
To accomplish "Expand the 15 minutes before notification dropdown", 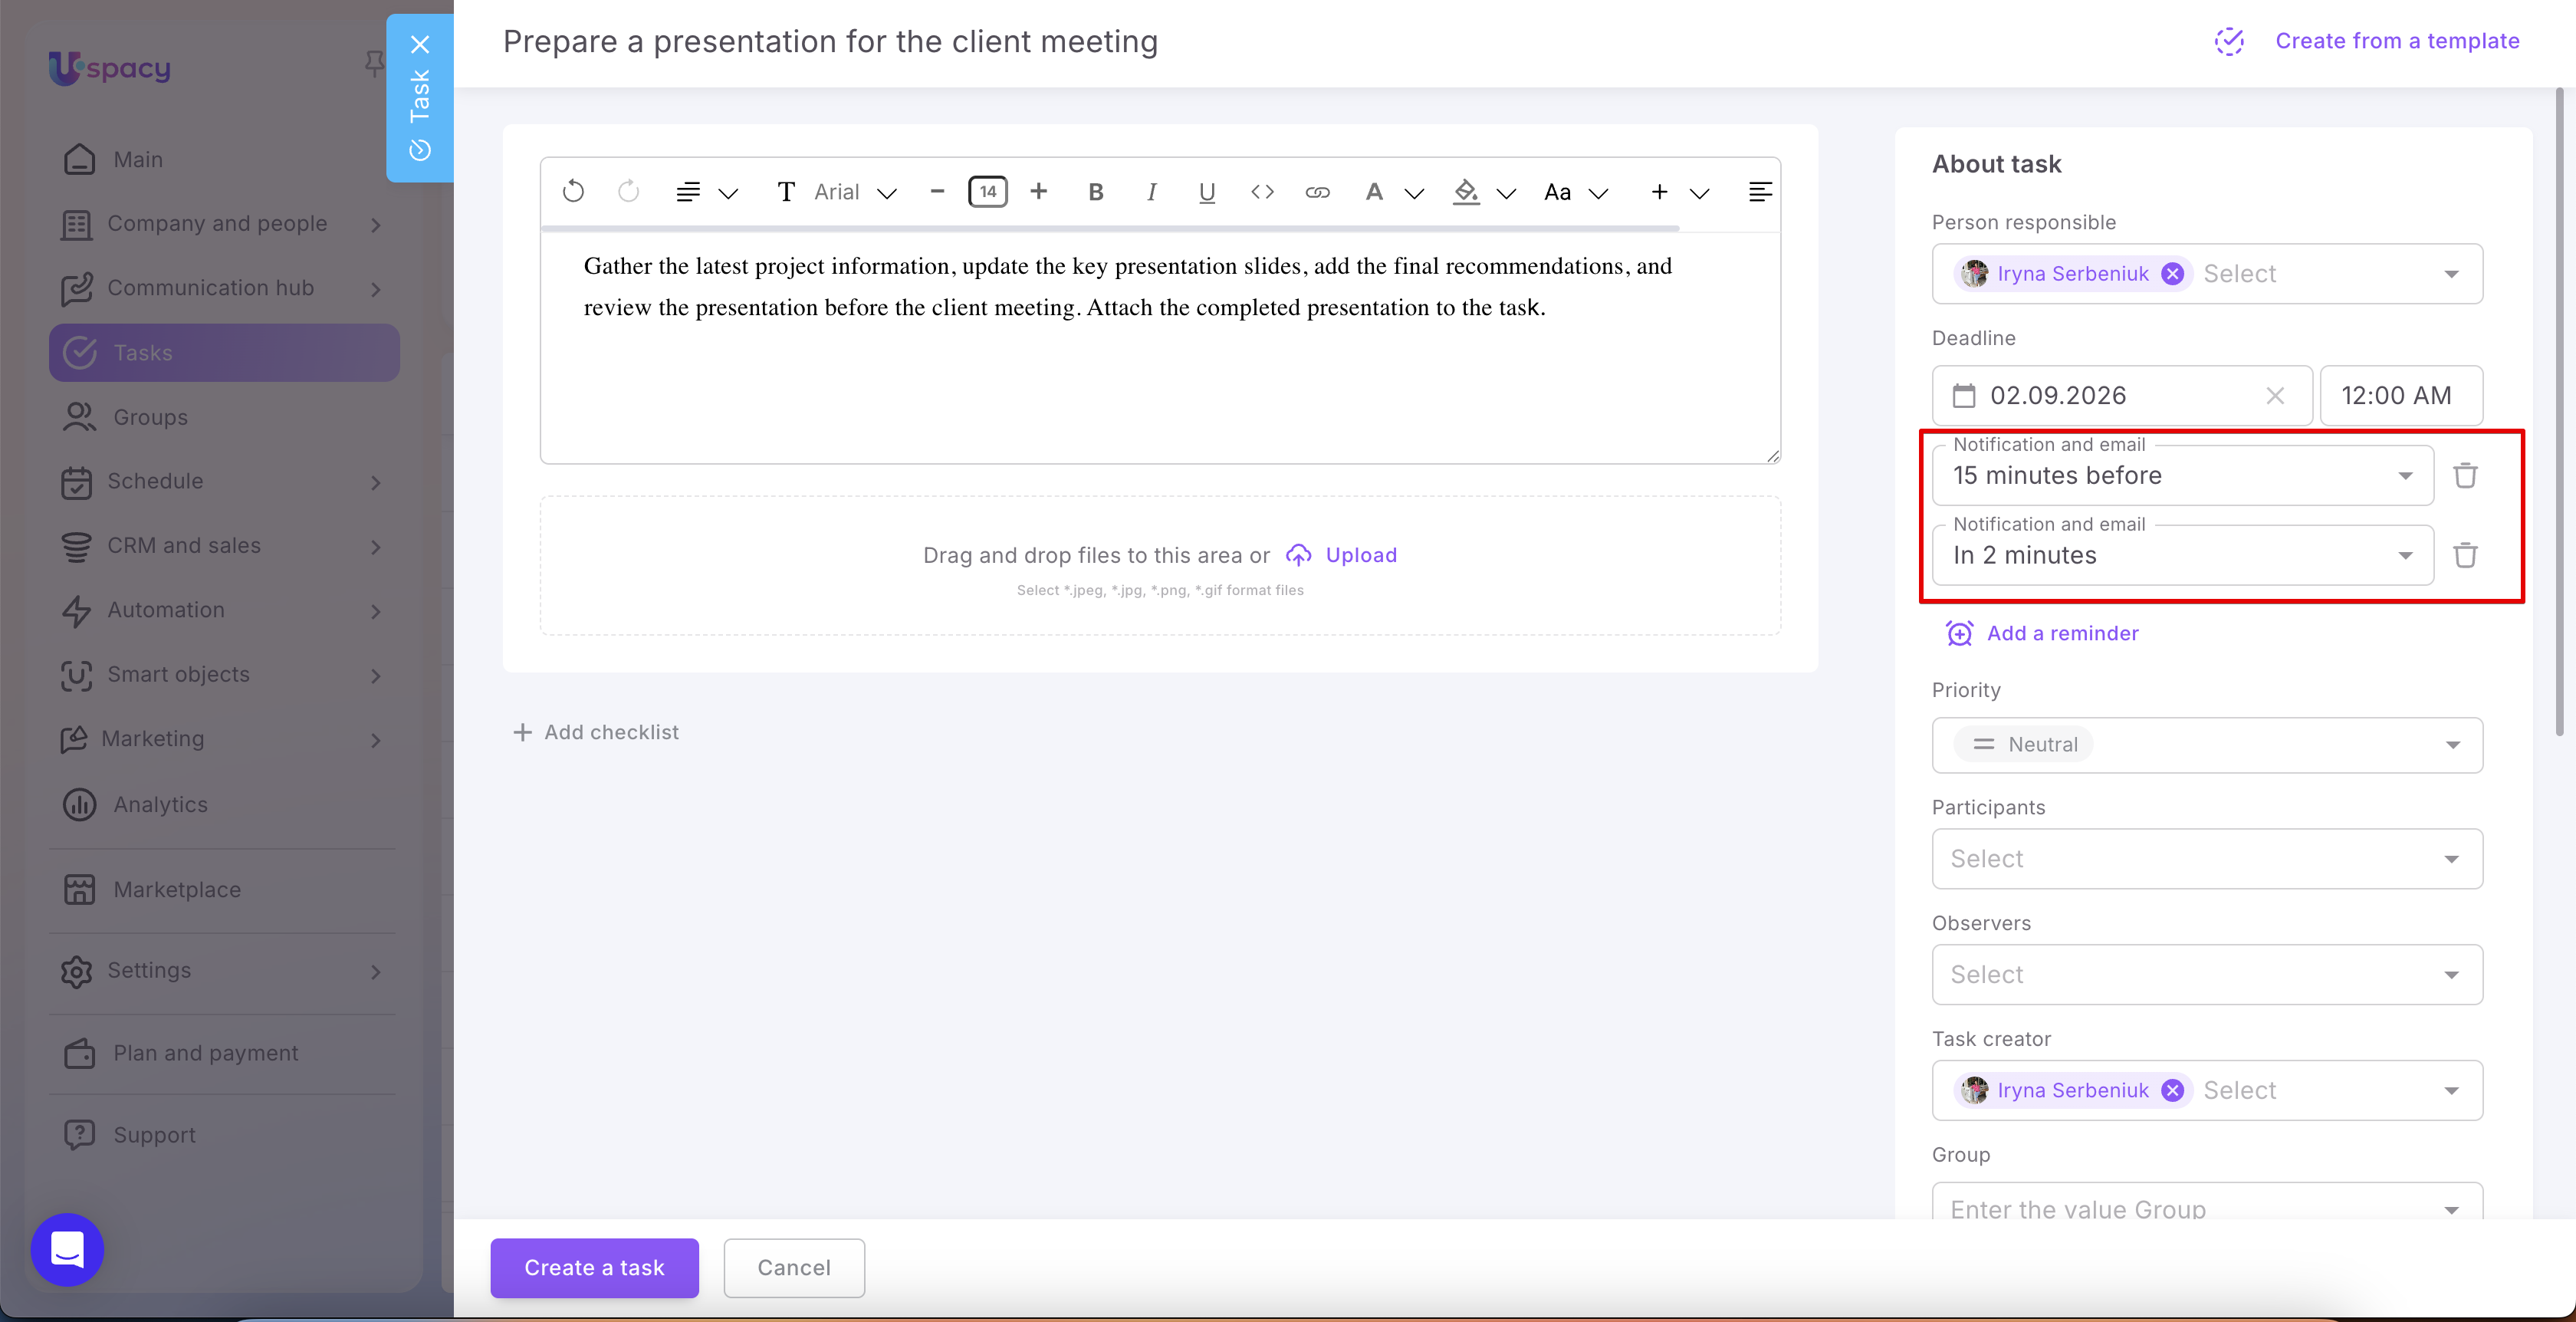I will [x=2183, y=475].
